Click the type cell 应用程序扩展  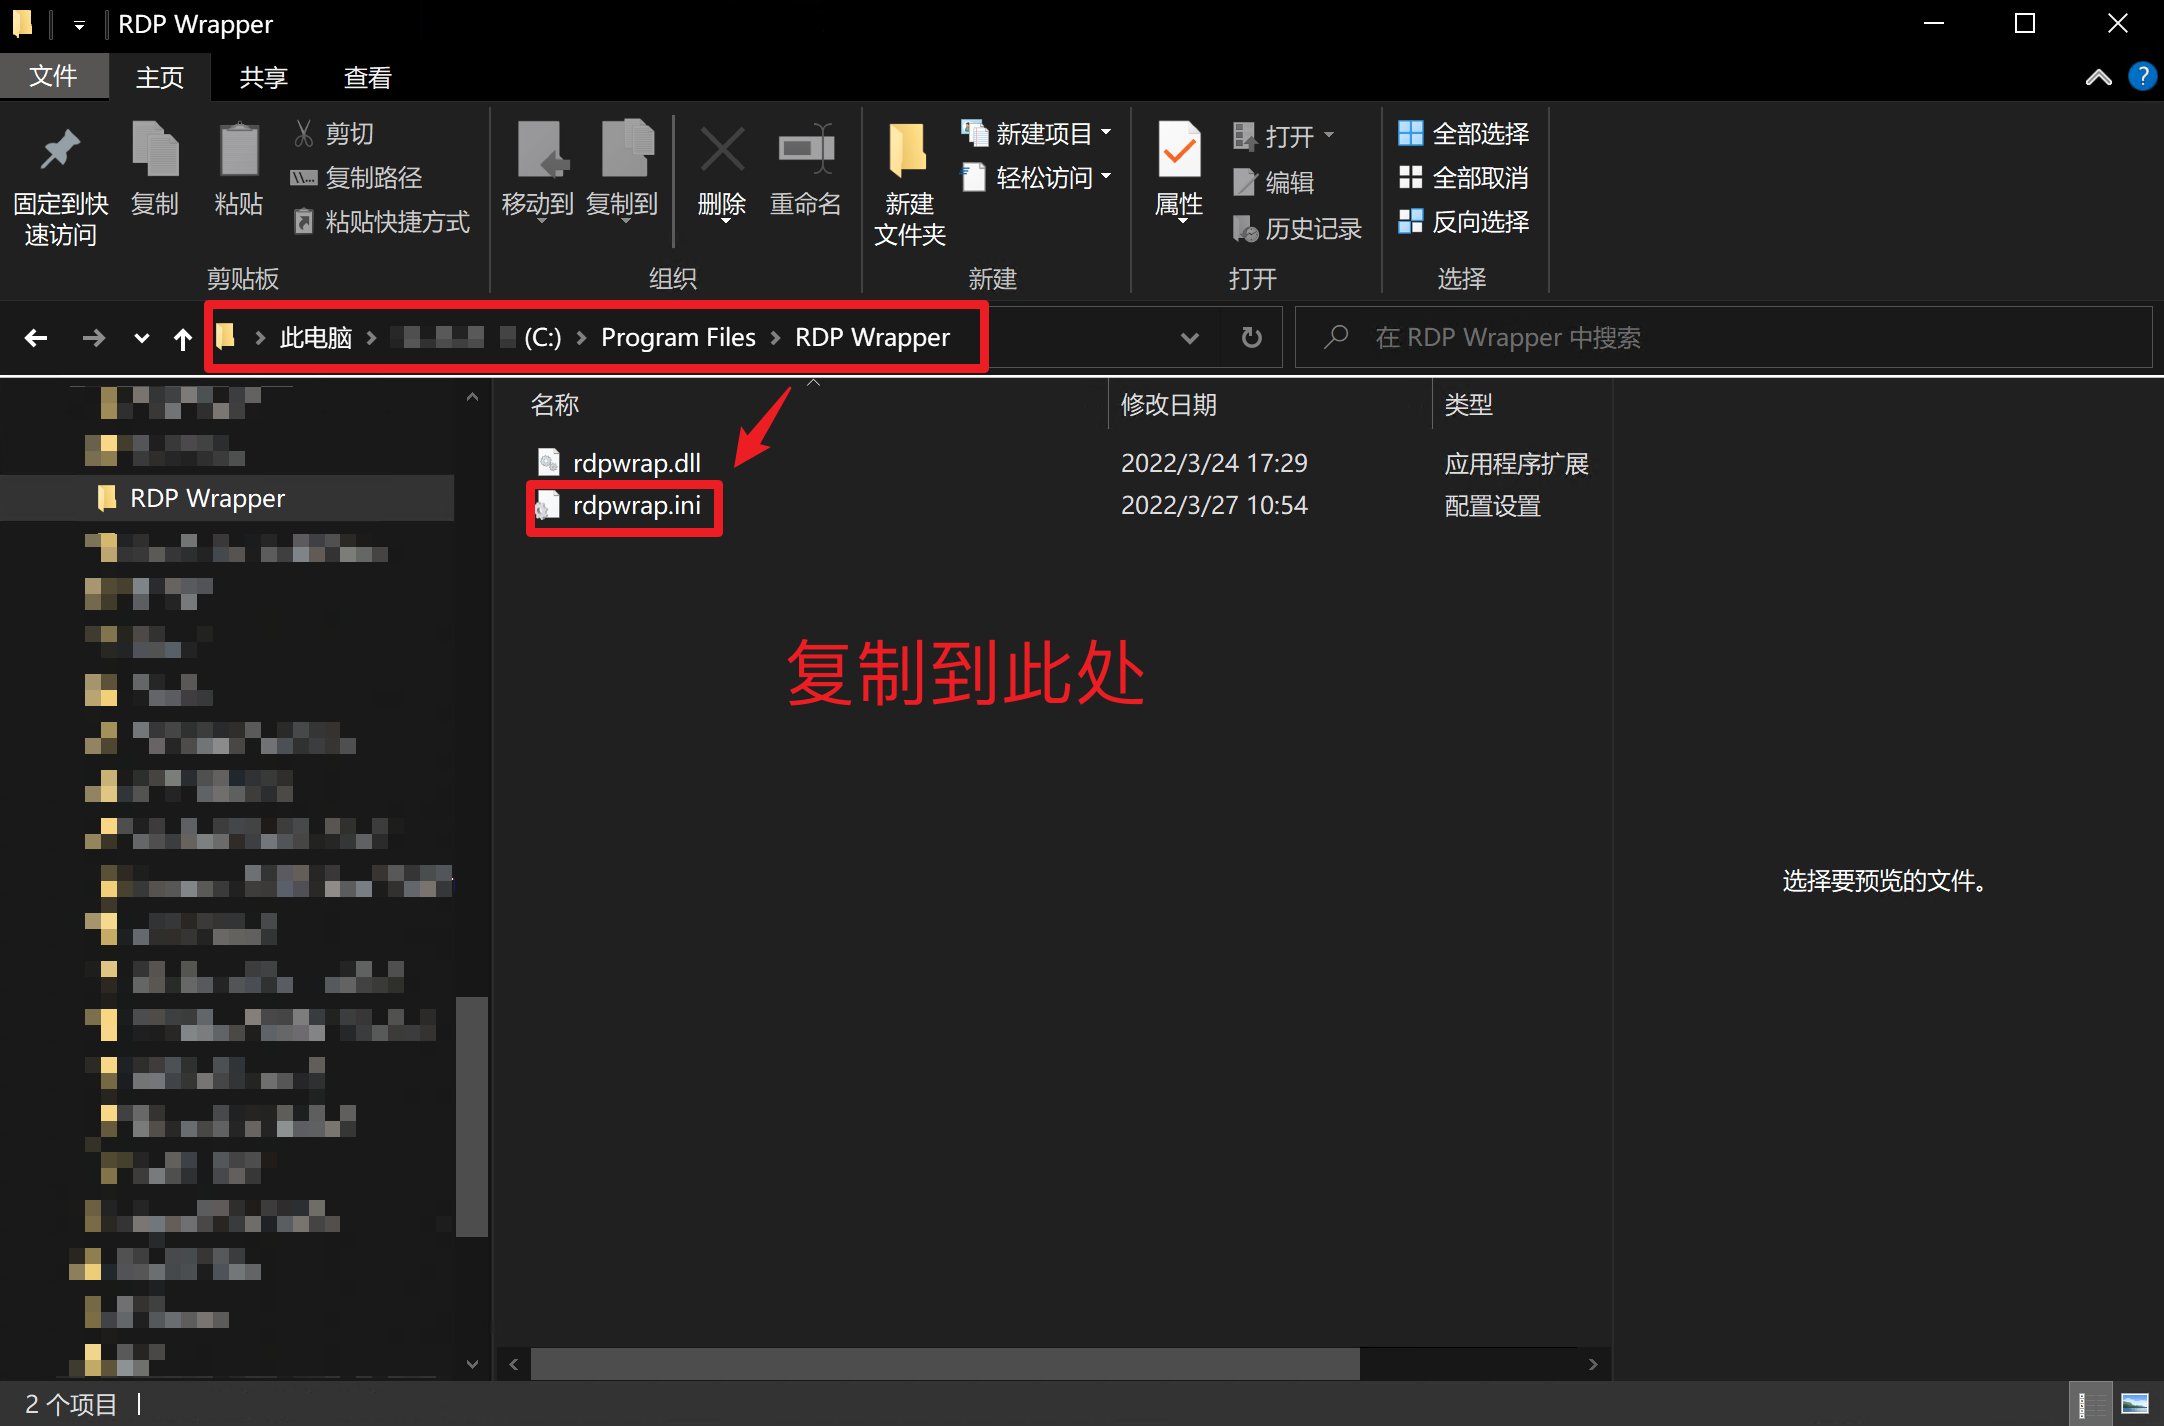[1516, 463]
